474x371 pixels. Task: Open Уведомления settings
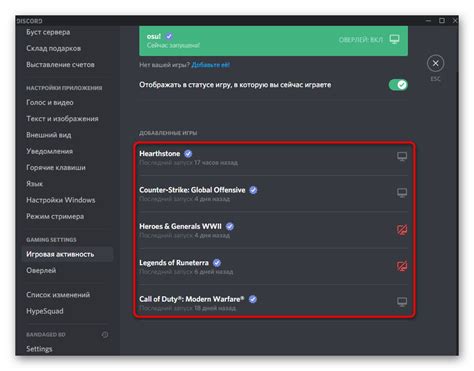[50, 151]
